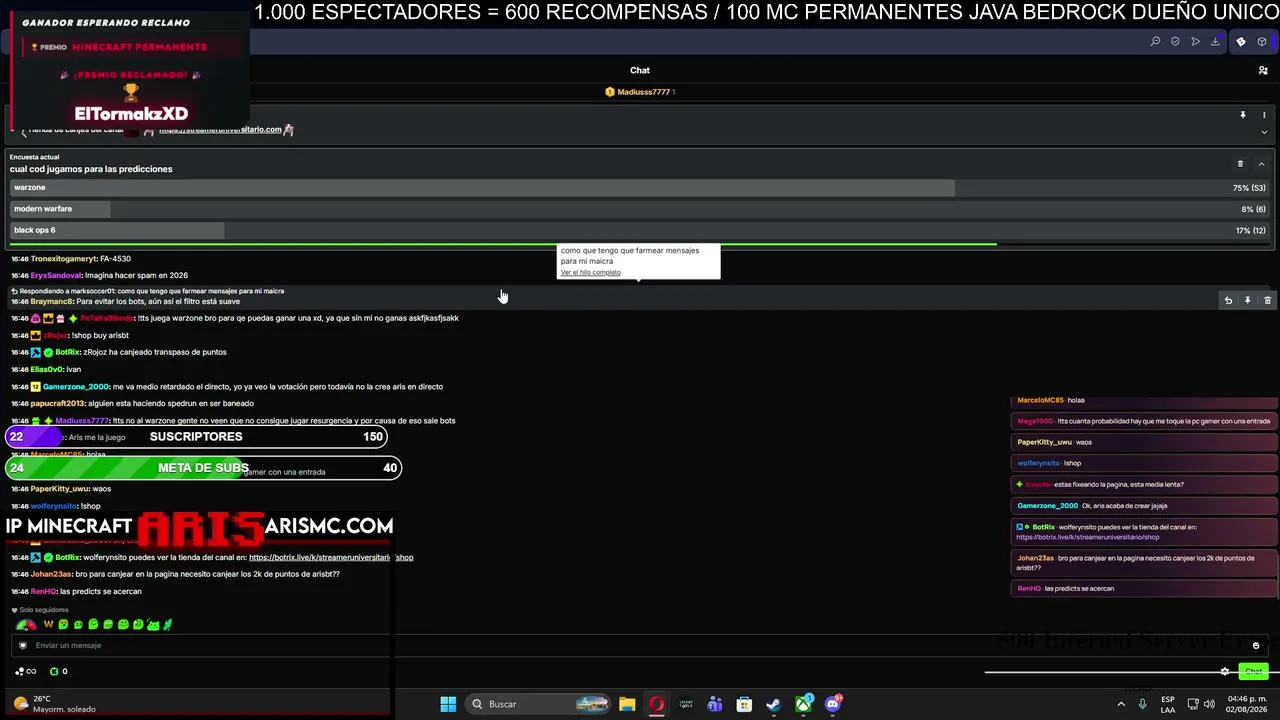The width and height of the screenshot is (1280, 720).
Task: Open Discord from taskbar
Action: 833,704
